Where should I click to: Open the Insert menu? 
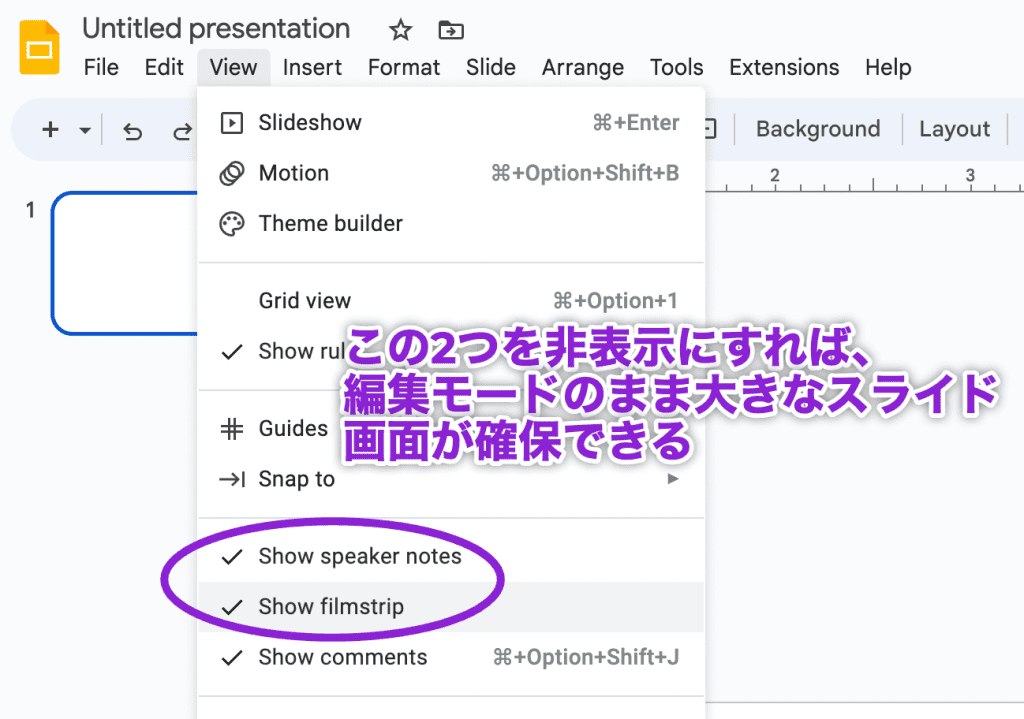pos(312,67)
